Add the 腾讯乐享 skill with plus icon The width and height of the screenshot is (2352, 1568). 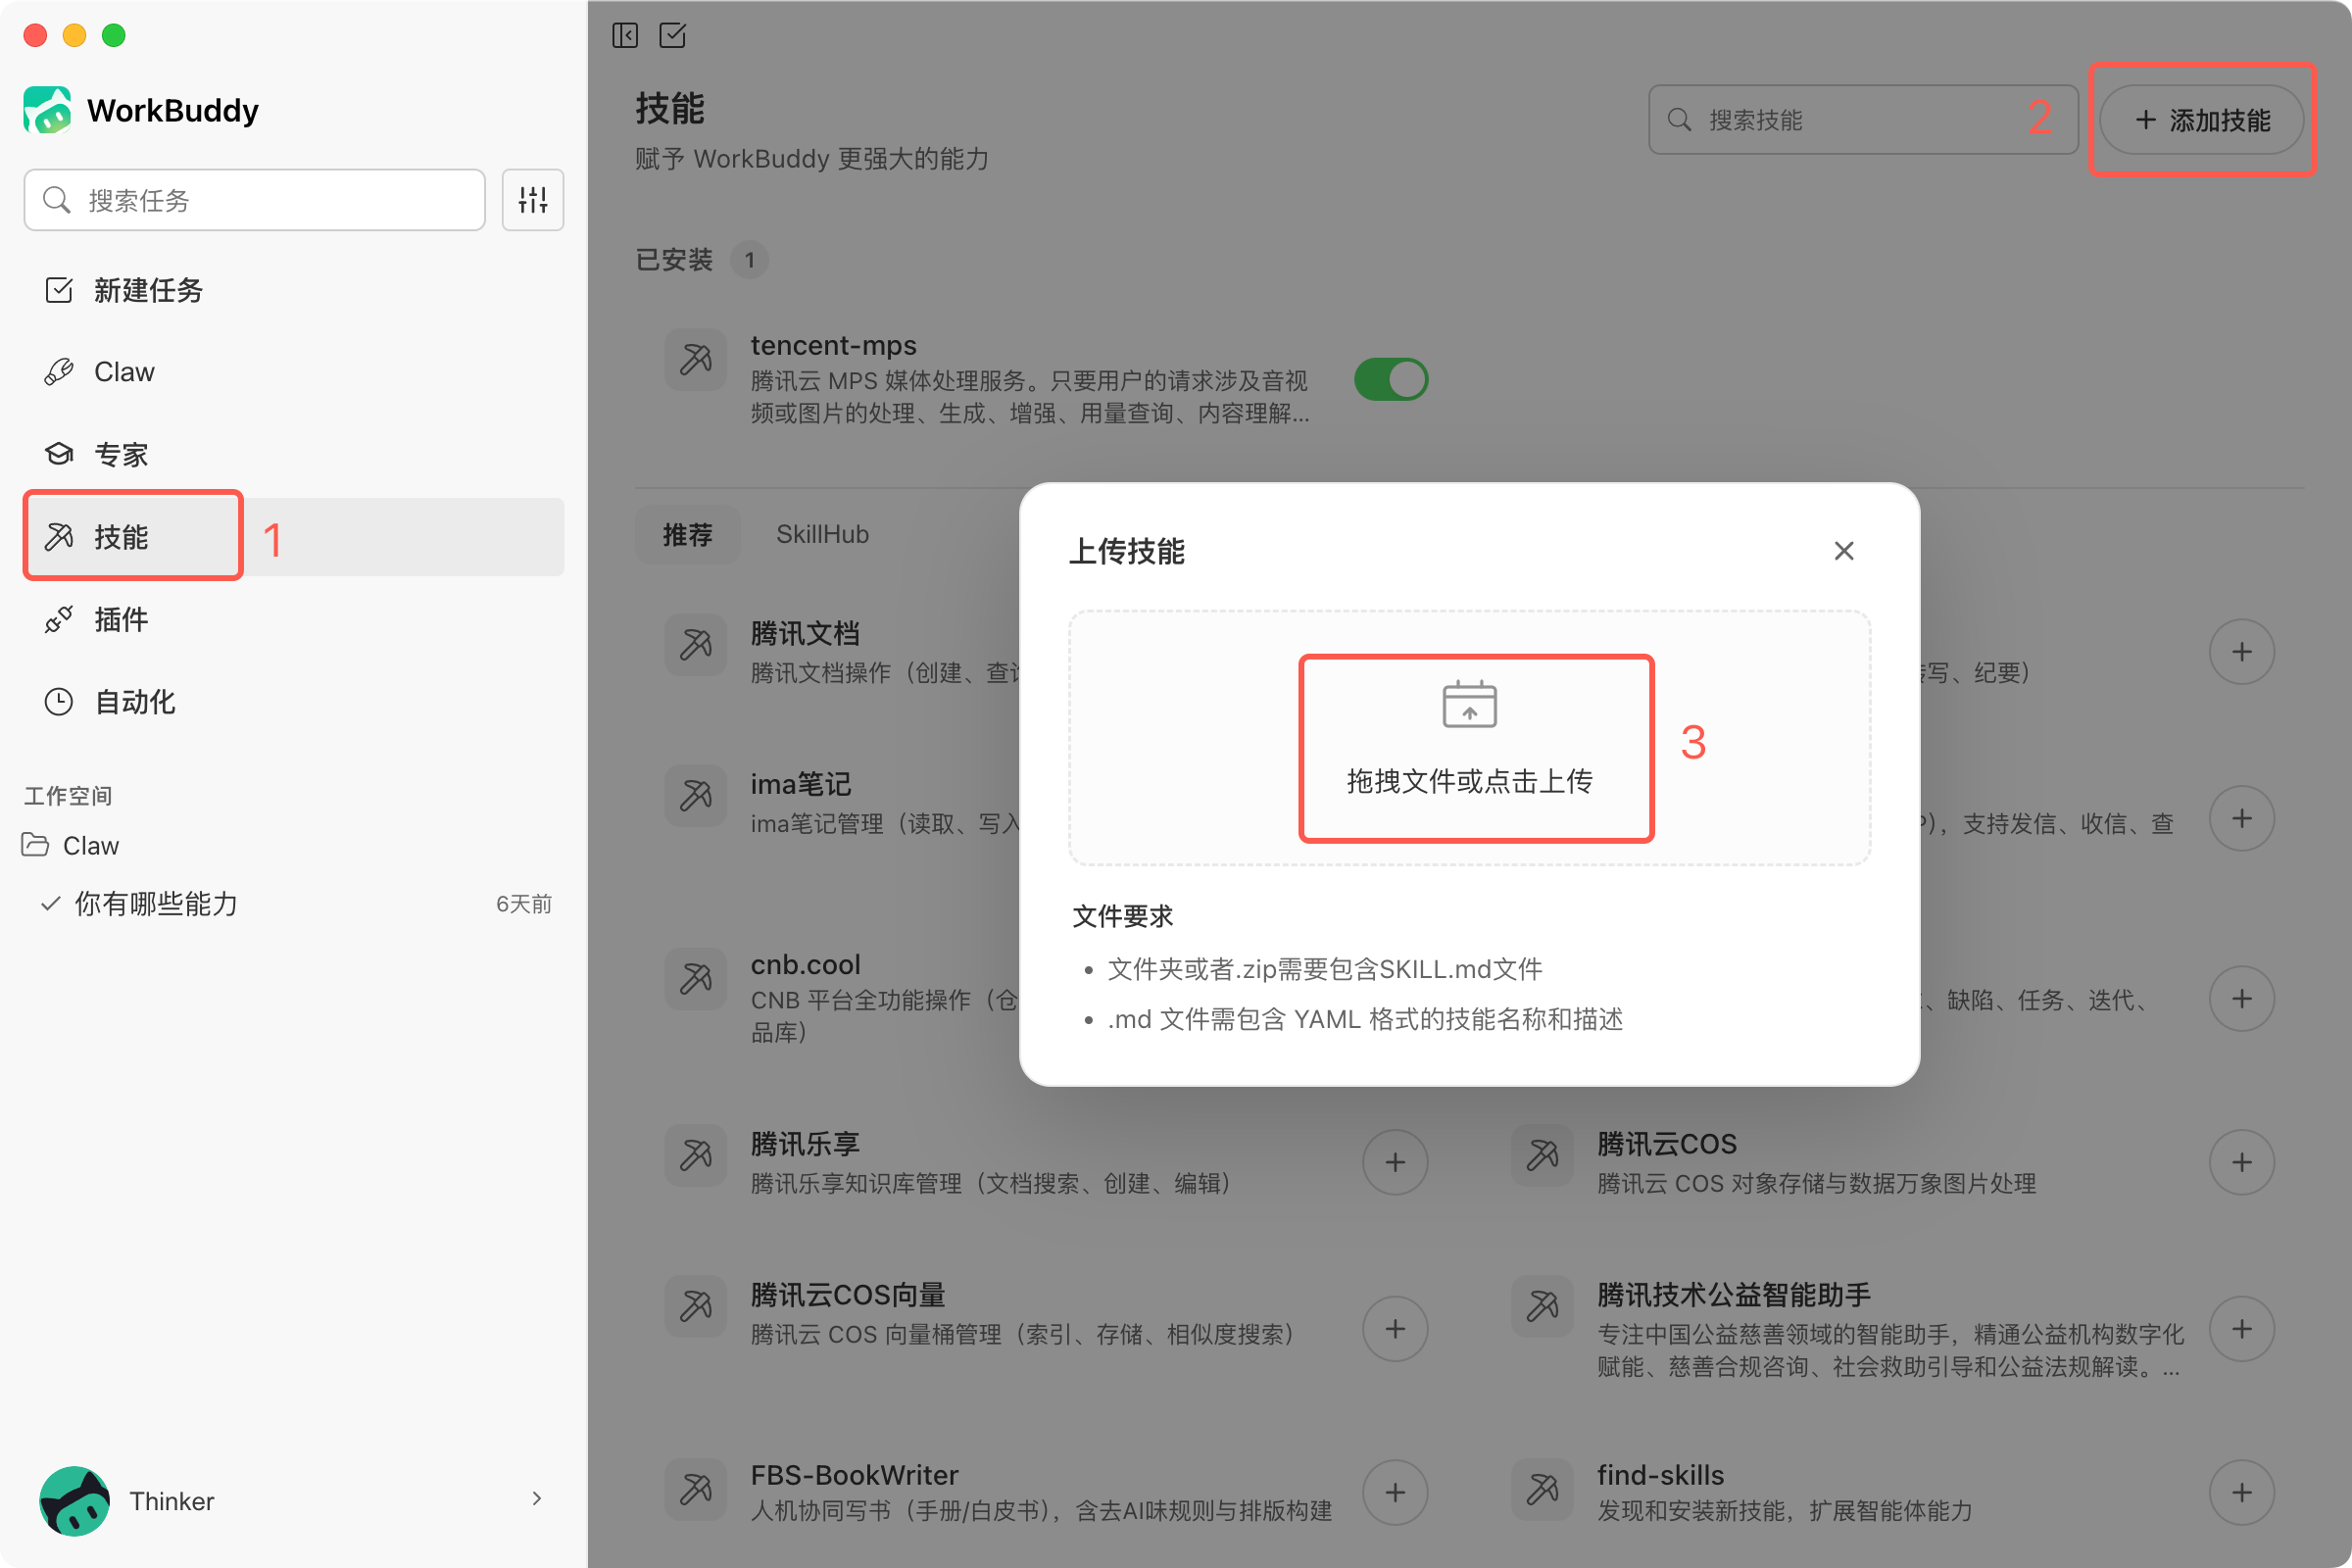(x=1395, y=1162)
